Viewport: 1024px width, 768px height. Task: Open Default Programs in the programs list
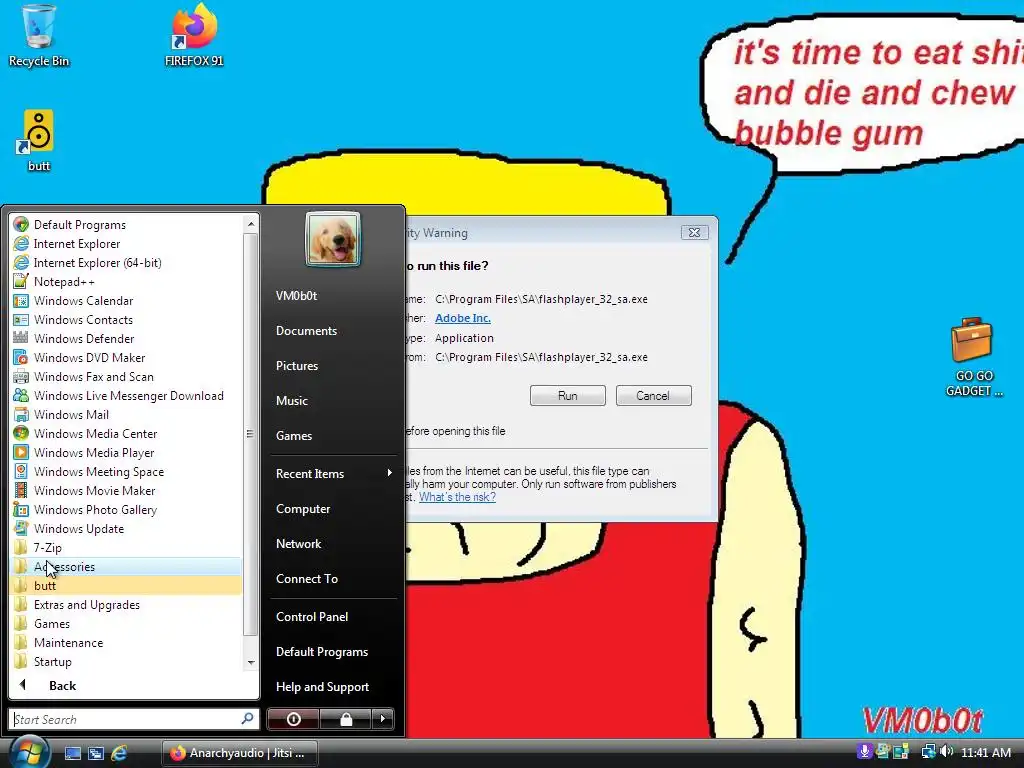pos(127,225)
